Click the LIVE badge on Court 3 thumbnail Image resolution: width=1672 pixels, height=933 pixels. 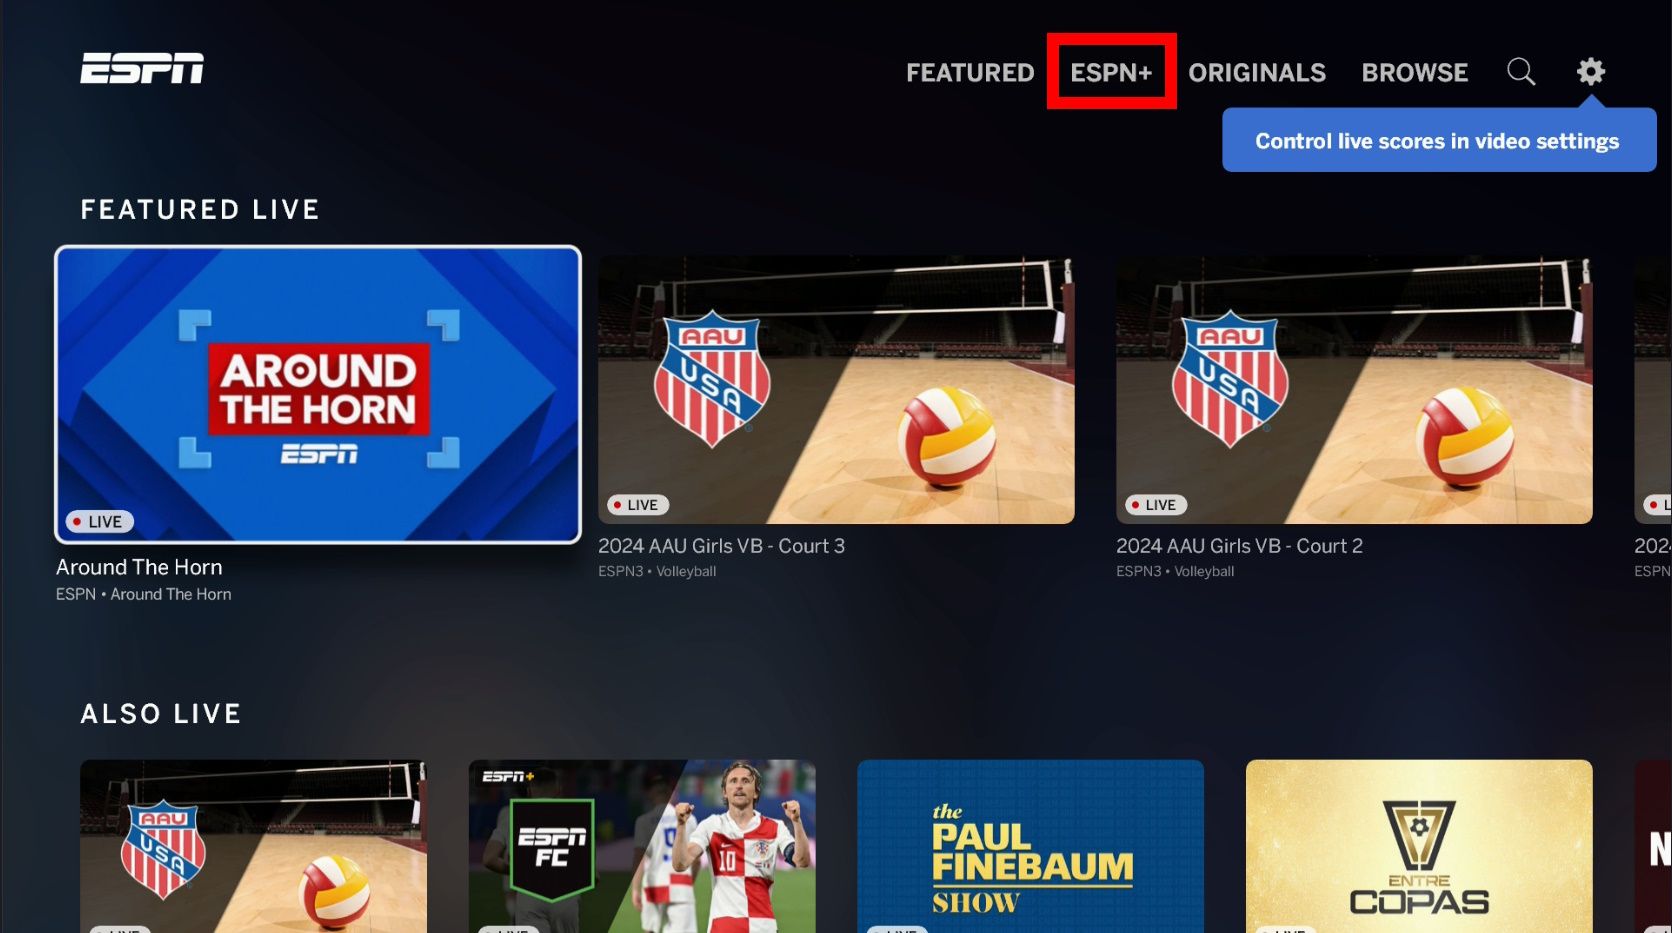pyautogui.click(x=637, y=505)
